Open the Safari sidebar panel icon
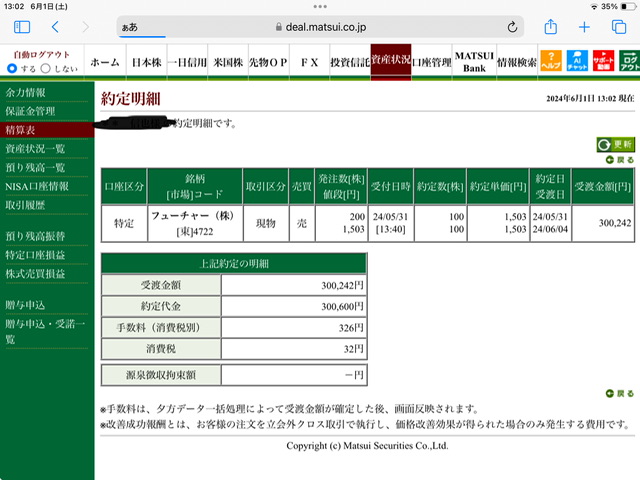This screenshot has height=480, width=640. click(x=22, y=27)
